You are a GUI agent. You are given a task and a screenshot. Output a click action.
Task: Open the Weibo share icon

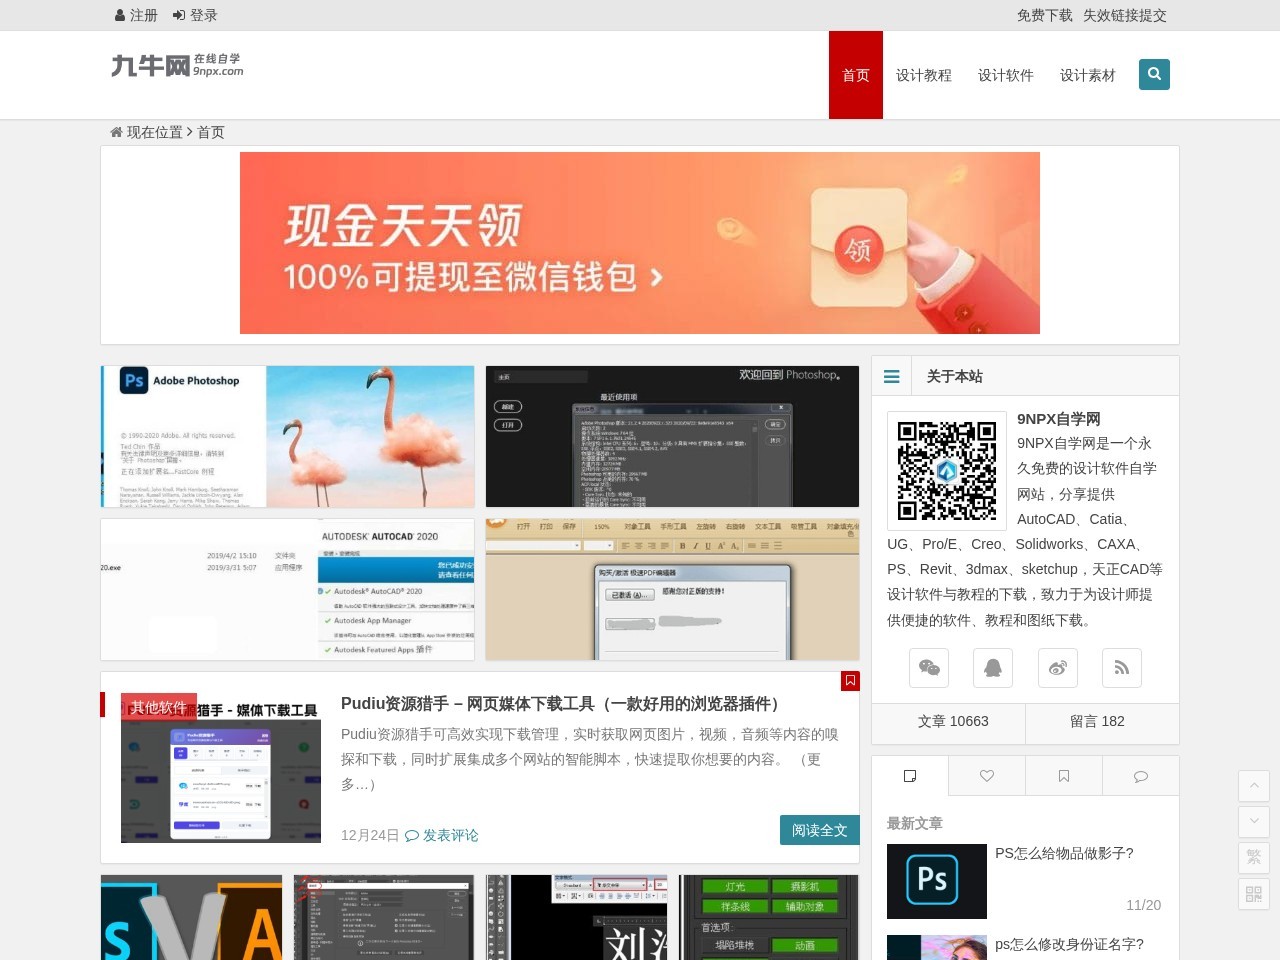[x=1057, y=668]
